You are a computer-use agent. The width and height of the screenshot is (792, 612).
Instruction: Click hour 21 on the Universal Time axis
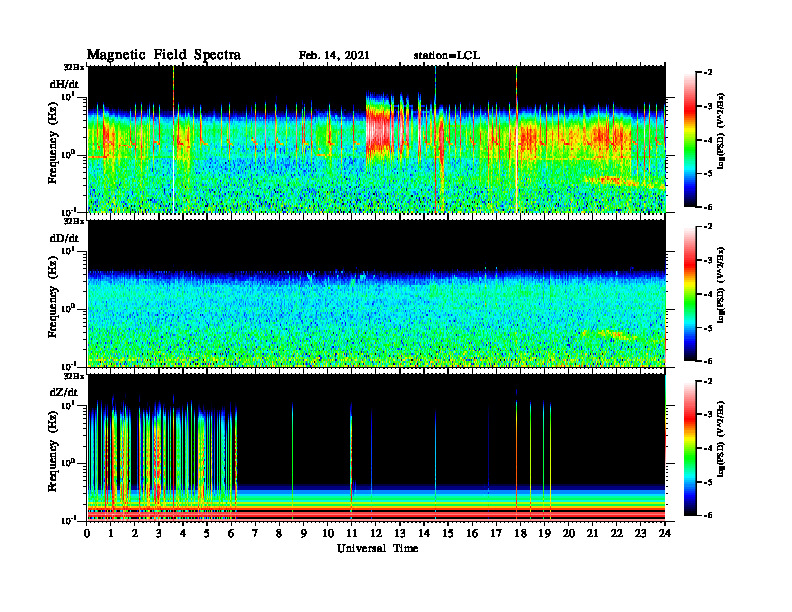pyautogui.click(x=592, y=533)
